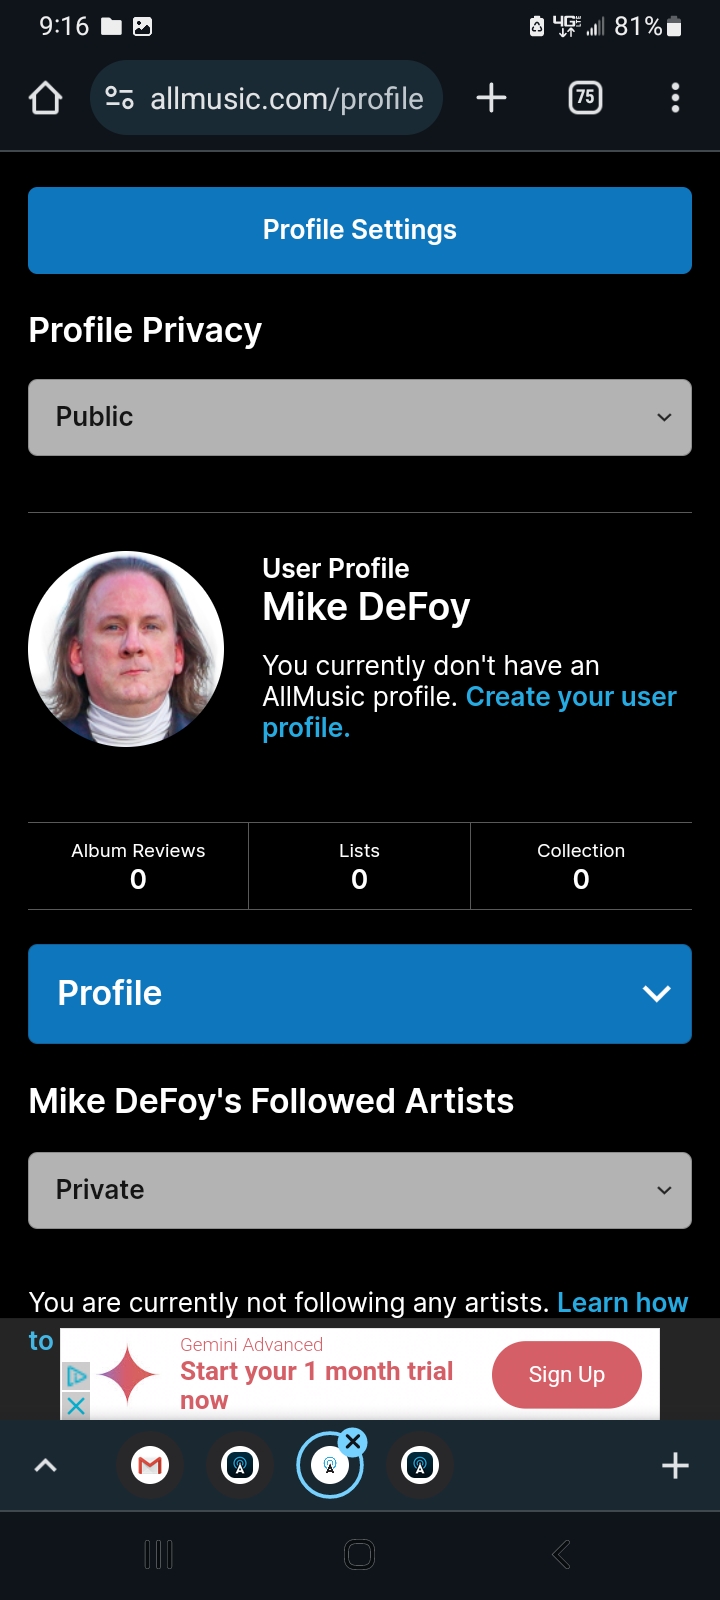Tap the Mike DeFoy profile picture
Screen dimensions: 720x1600
point(126,649)
